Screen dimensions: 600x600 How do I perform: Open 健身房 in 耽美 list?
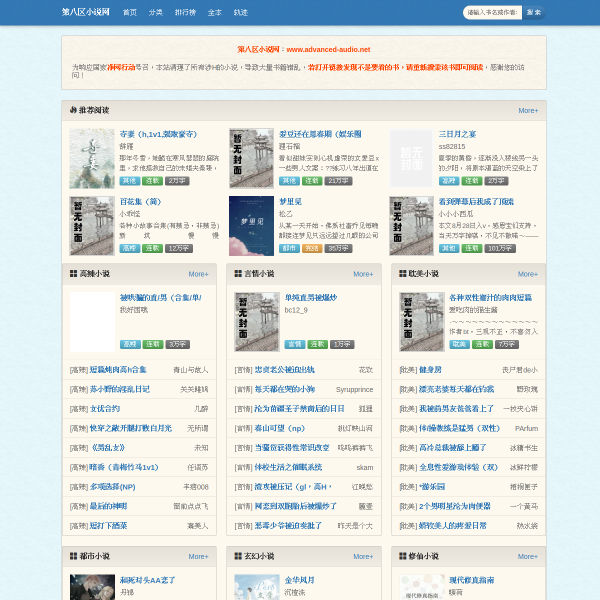tap(430, 370)
